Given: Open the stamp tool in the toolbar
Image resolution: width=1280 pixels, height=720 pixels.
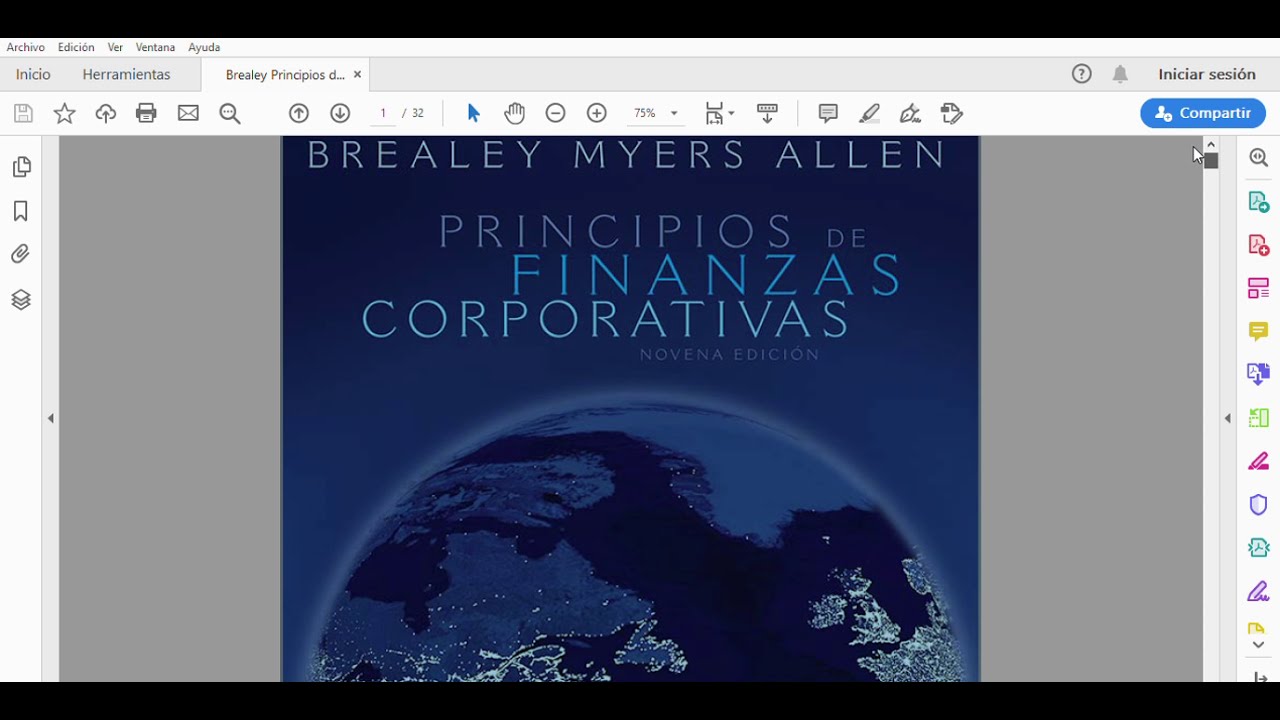Looking at the screenshot, I should (x=952, y=113).
